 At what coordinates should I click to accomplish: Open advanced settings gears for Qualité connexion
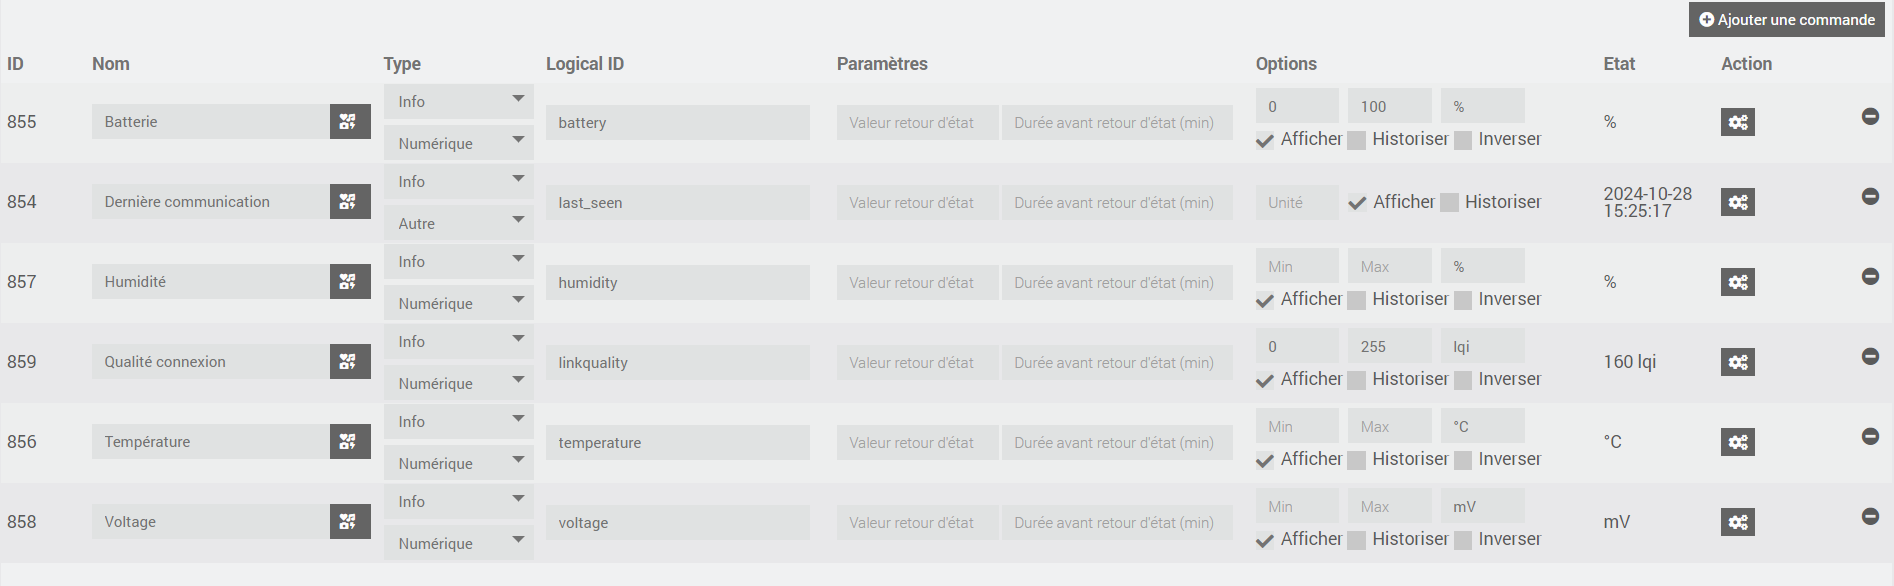point(1737,362)
